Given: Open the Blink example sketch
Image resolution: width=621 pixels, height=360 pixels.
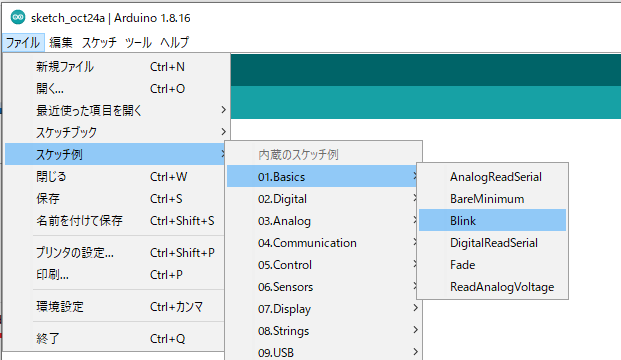Looking at the screenshot, I should [492, 221].
